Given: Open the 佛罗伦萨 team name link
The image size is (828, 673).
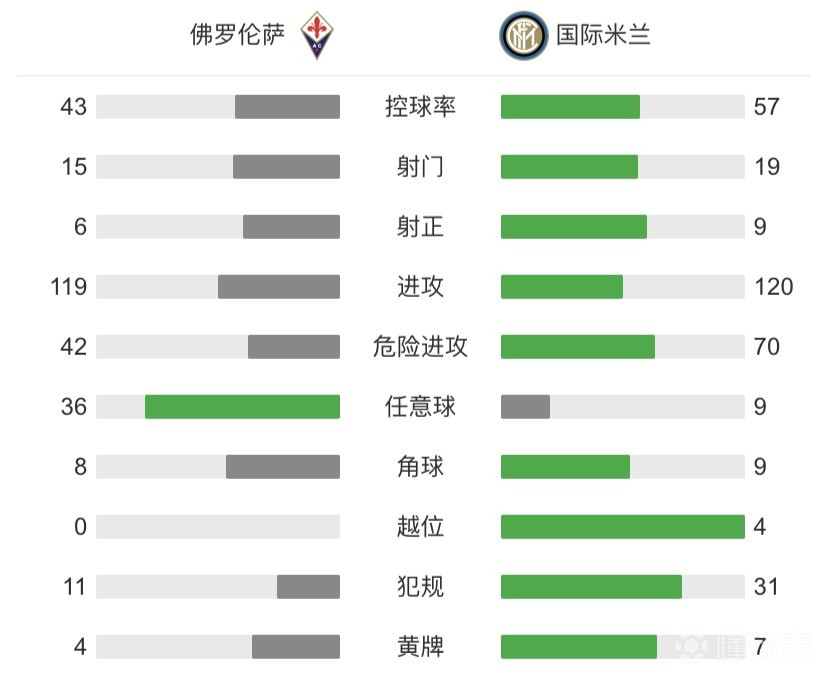Looking at the screenshot, I should (x=238, y=36).
